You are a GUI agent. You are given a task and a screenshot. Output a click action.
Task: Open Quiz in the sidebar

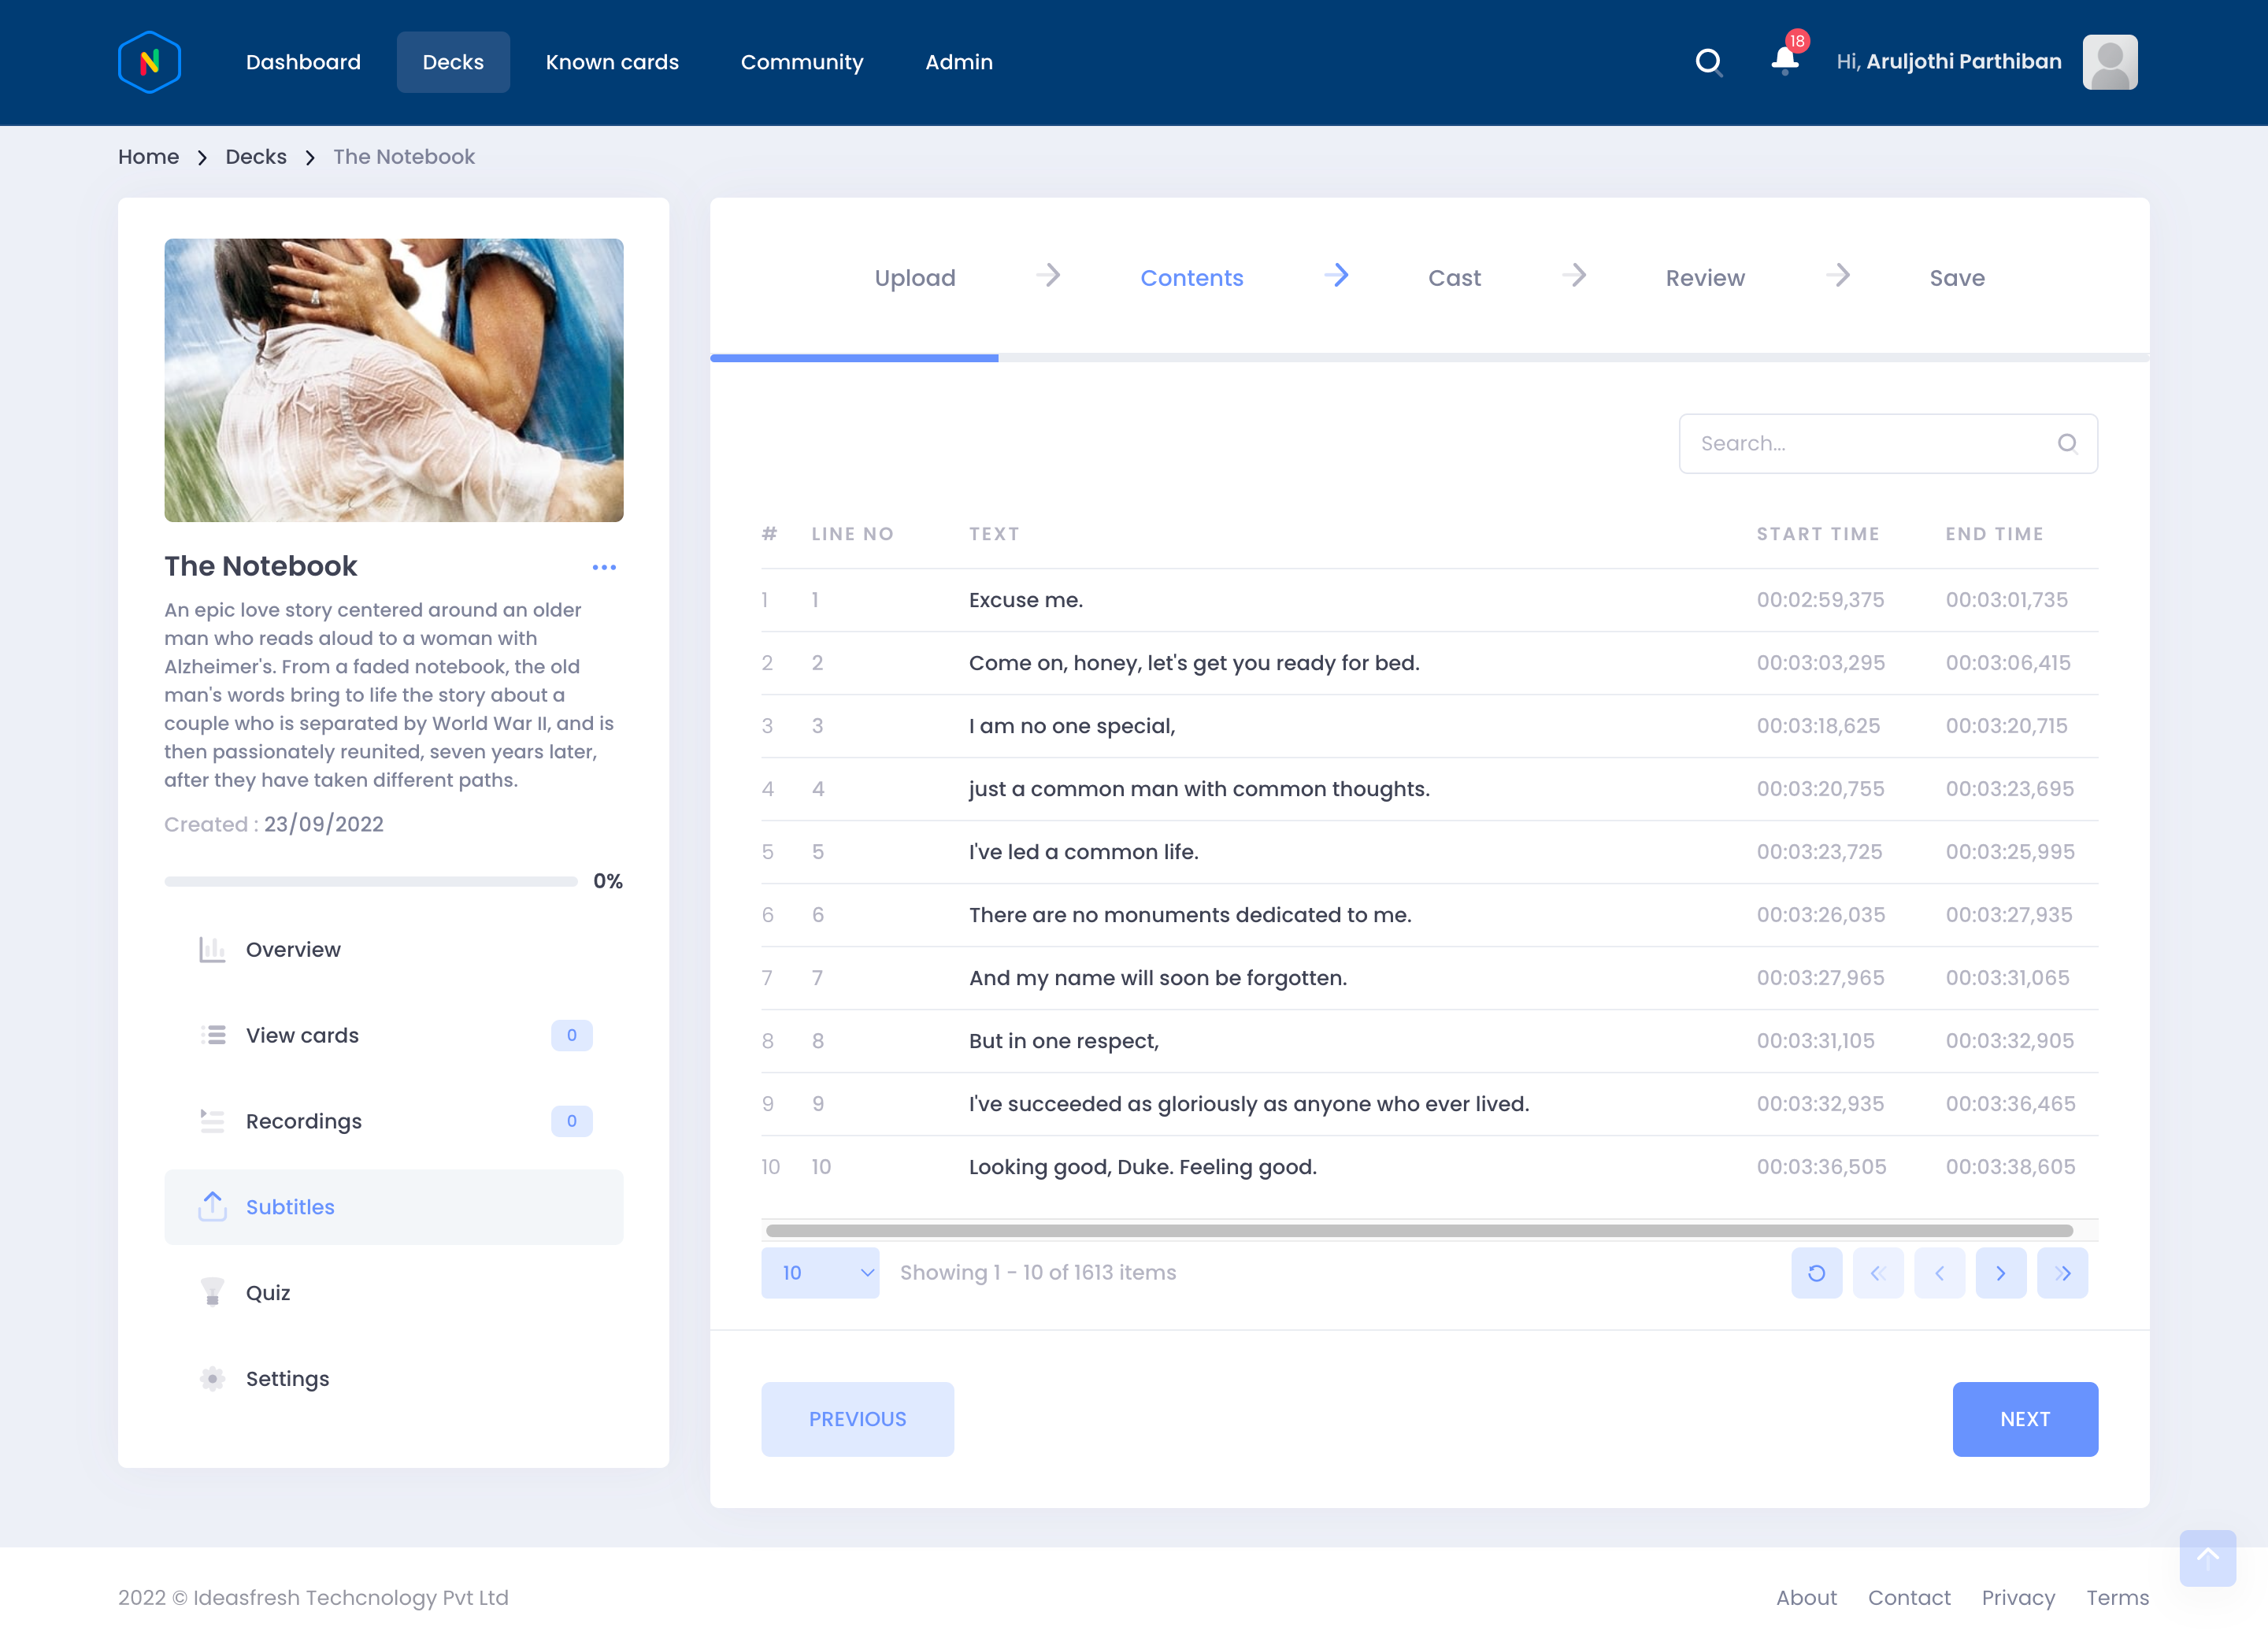[394, 1292]
